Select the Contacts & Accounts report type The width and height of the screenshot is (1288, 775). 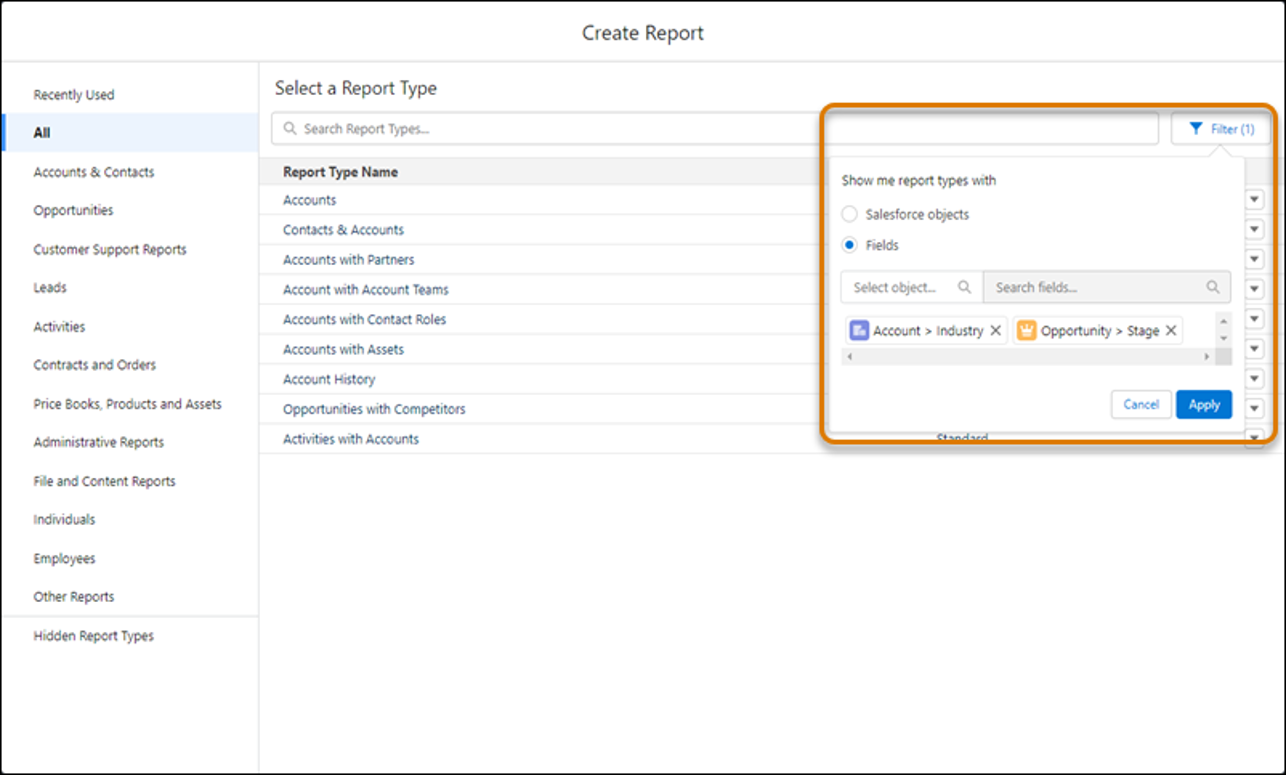point(343,230)
